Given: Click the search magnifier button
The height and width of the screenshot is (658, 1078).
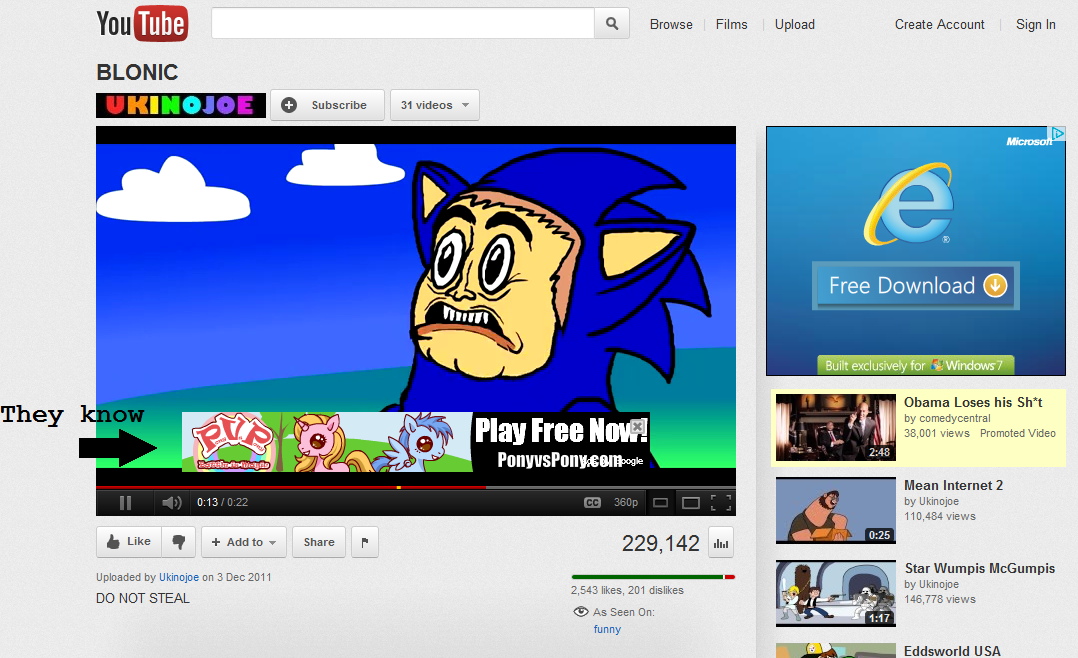Looking at the screenshot, I should [612, 24].
